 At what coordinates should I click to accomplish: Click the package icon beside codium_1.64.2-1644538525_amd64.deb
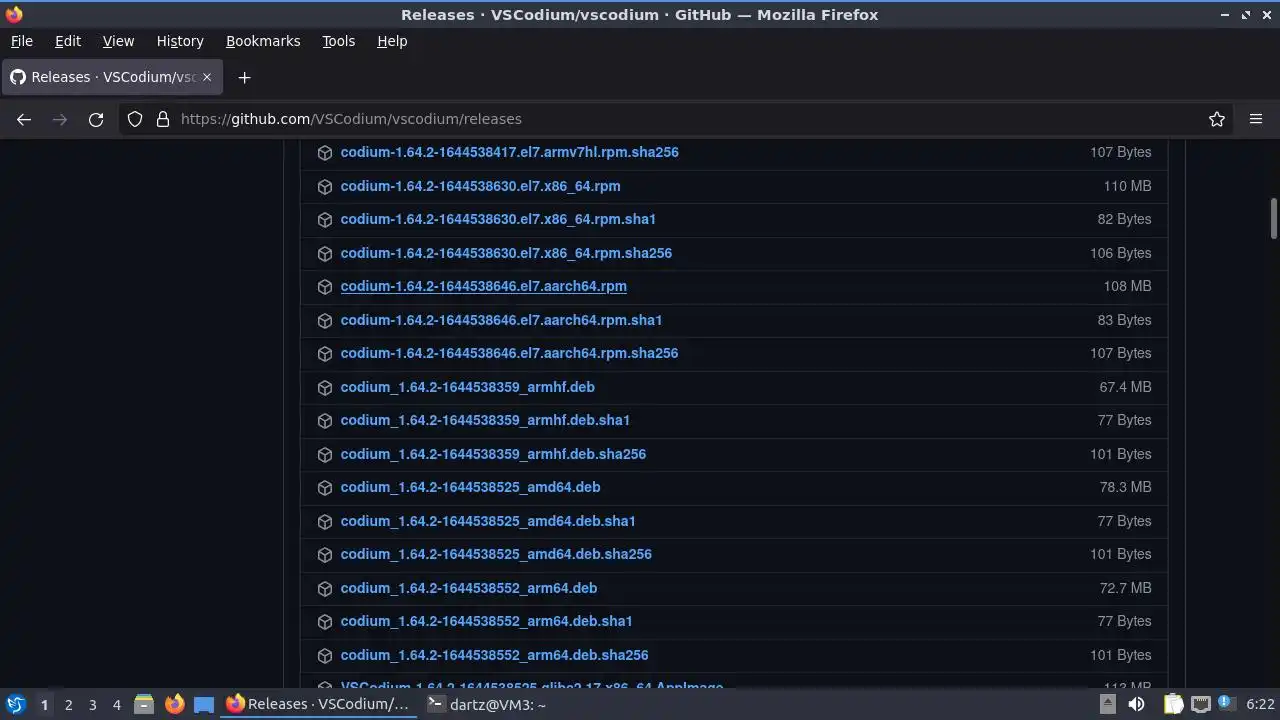tap(325, 488)
